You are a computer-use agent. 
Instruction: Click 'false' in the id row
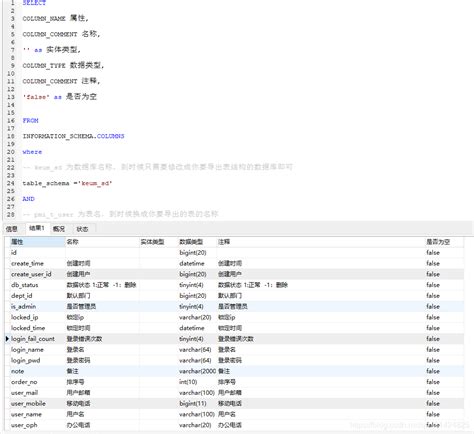[x=433, y=253]
